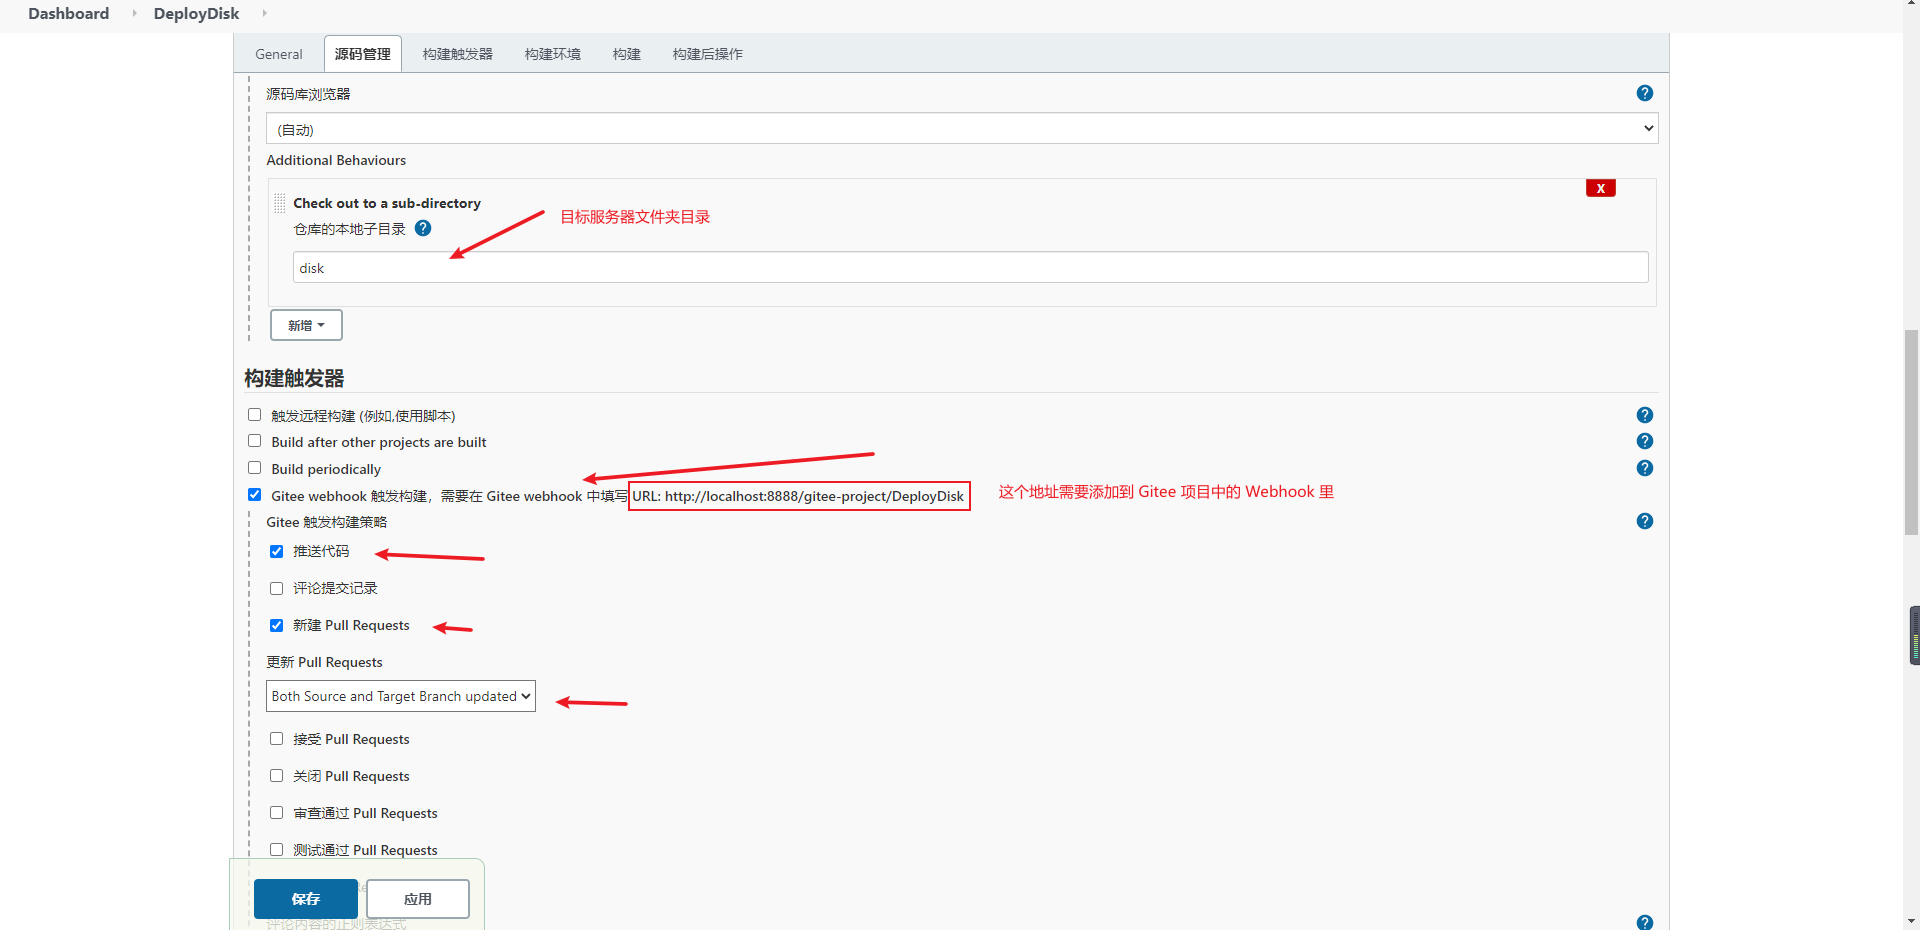The width and height of the screenshot is (1920, 930).
Task: Open help for 触发远程构建 option
Action: pos(1645,414)
